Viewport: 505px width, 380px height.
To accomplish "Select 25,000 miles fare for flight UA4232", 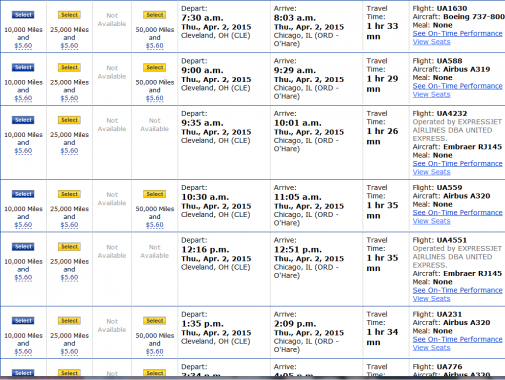I will tap(69, 120).
